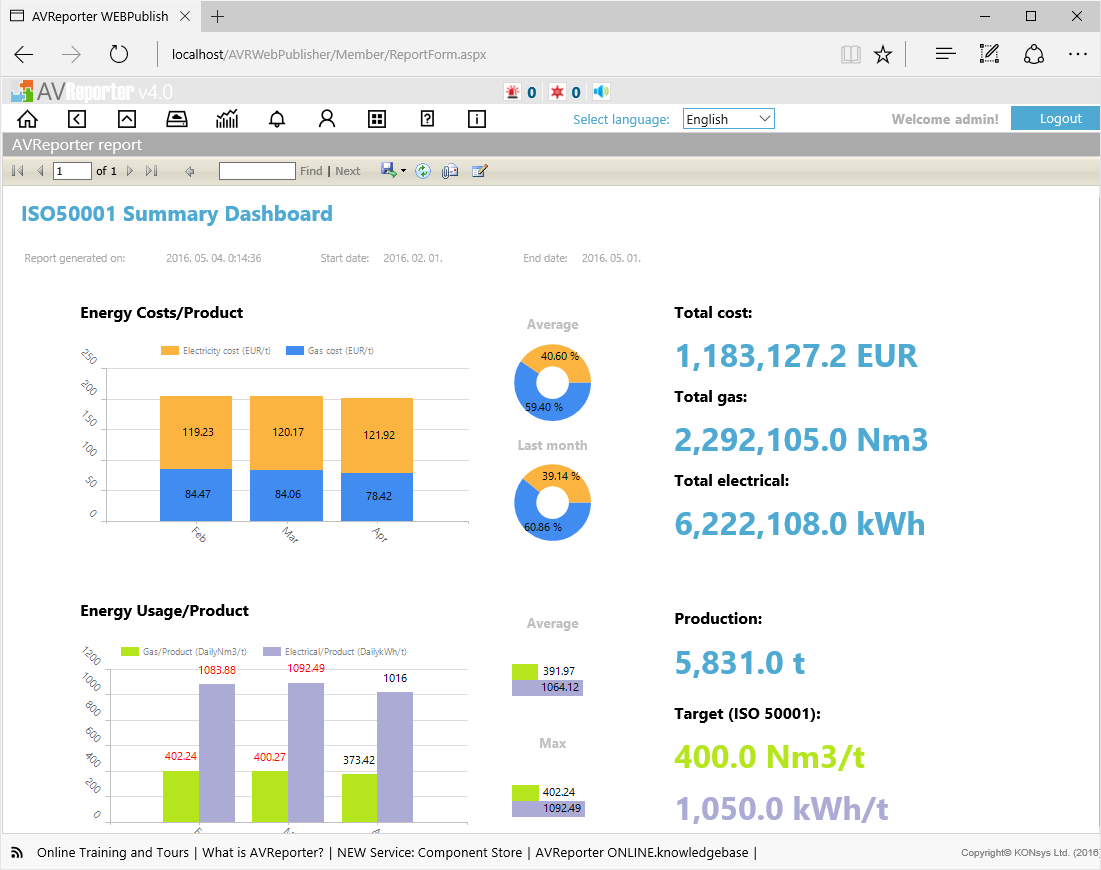Click the report find text box

257,171
